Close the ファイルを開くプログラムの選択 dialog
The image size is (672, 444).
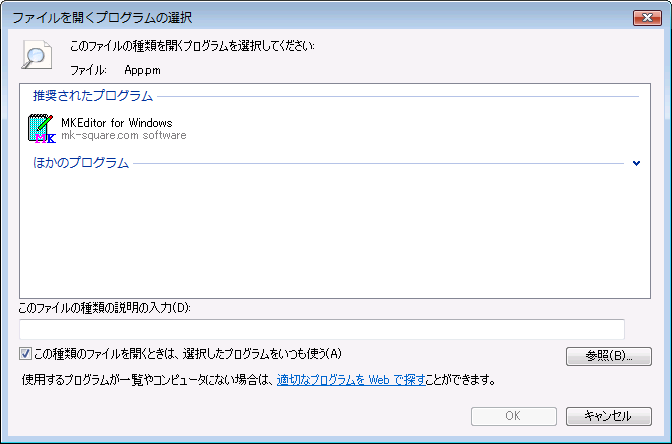coord(647,18)
